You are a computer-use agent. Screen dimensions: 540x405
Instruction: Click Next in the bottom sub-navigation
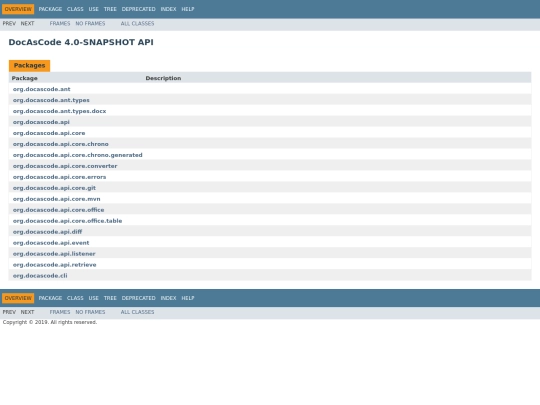coord(28,312)
